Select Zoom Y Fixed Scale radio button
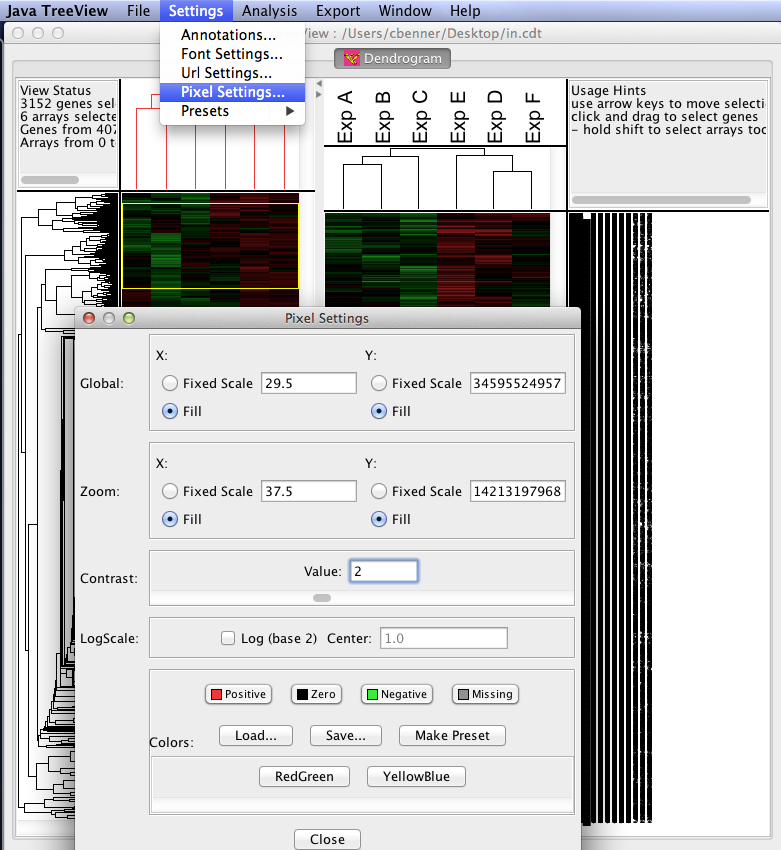 click(379, 491)
